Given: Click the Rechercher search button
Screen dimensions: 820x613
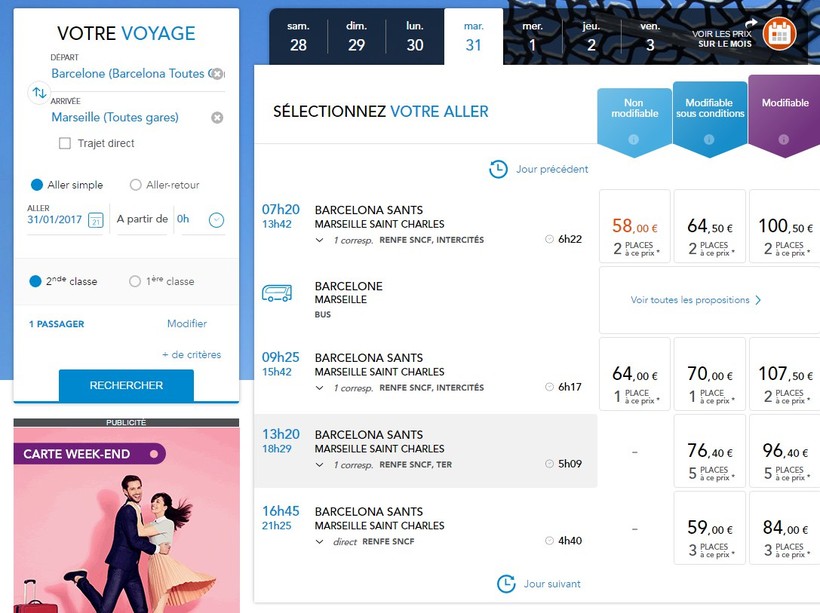Looking at the screenshot, I should pos(126,385).
